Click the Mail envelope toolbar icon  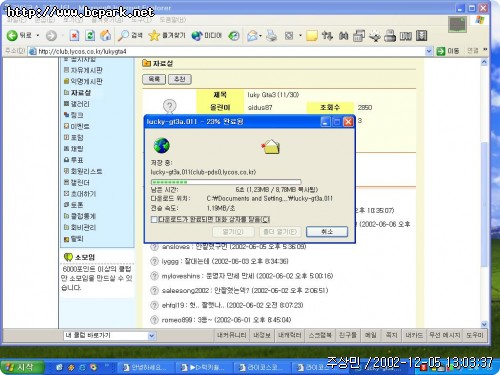coord(252,36)
